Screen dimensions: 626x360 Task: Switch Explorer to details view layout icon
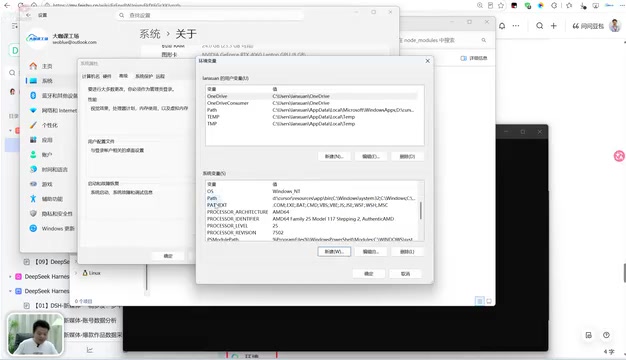tap(480, 301)
